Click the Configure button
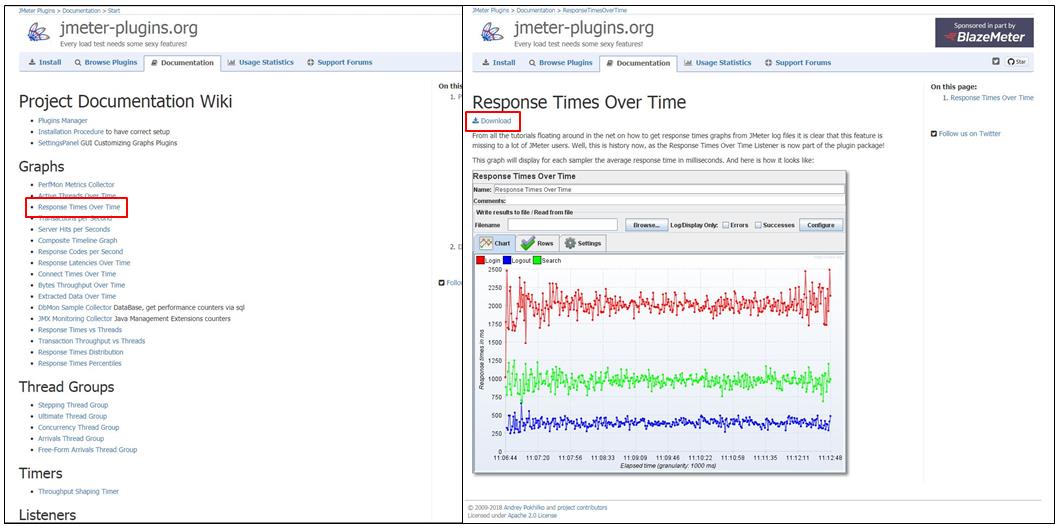The width and height of the screenshot is (1060, 526). coord(821,224)
